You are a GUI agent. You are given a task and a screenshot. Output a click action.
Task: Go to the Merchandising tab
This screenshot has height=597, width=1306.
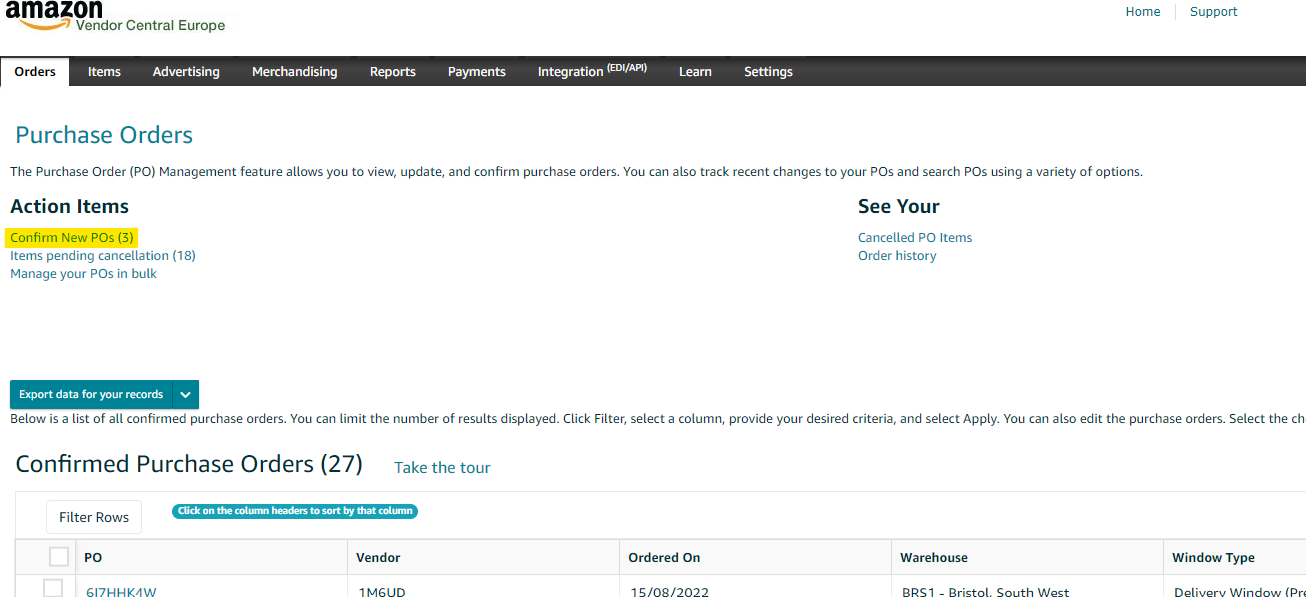coord(295,72)
